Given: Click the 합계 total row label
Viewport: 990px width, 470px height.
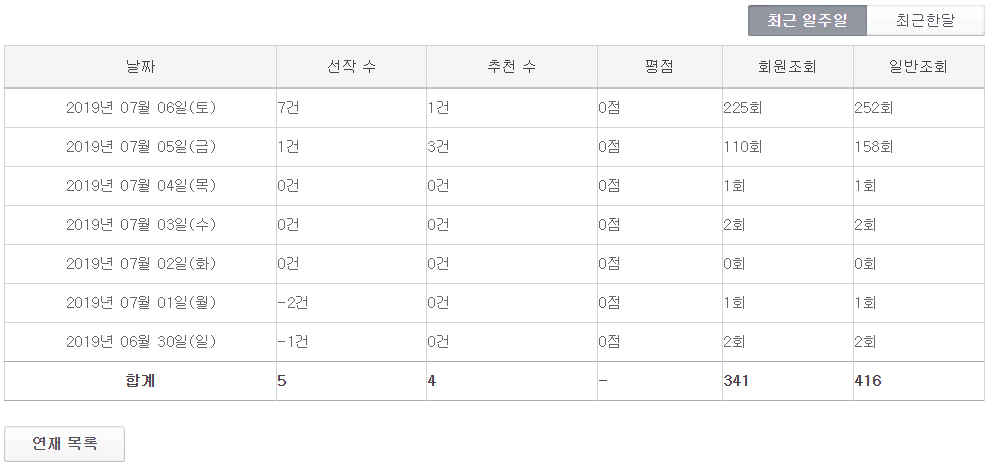Looking at the screenshot, I should coord(141,381).
